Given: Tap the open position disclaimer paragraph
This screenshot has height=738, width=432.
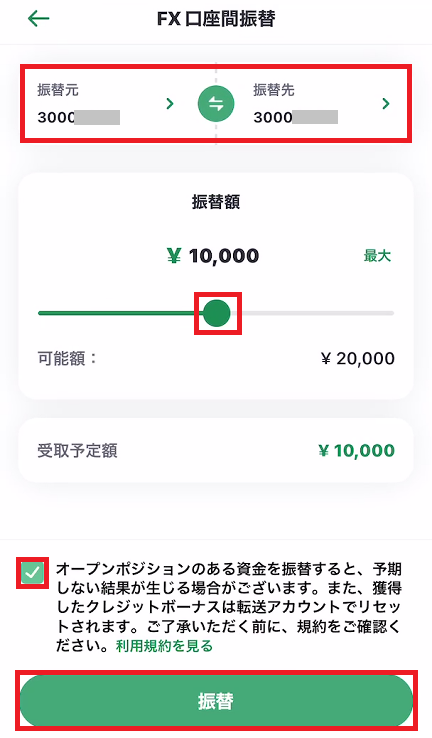Looking at the screenshot, I should pyautogui.click(x=229, y=607).
